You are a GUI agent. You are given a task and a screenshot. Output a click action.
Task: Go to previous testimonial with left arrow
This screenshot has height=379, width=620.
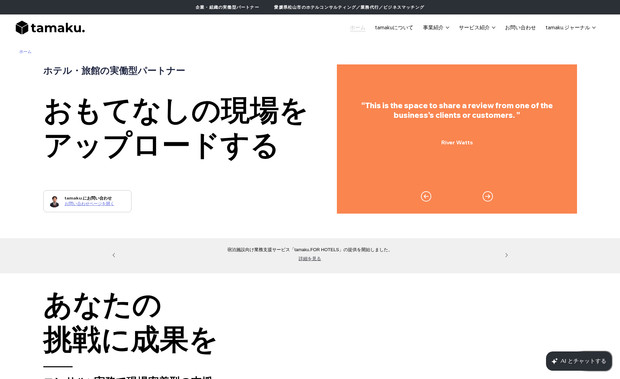[x=426, y=196]
